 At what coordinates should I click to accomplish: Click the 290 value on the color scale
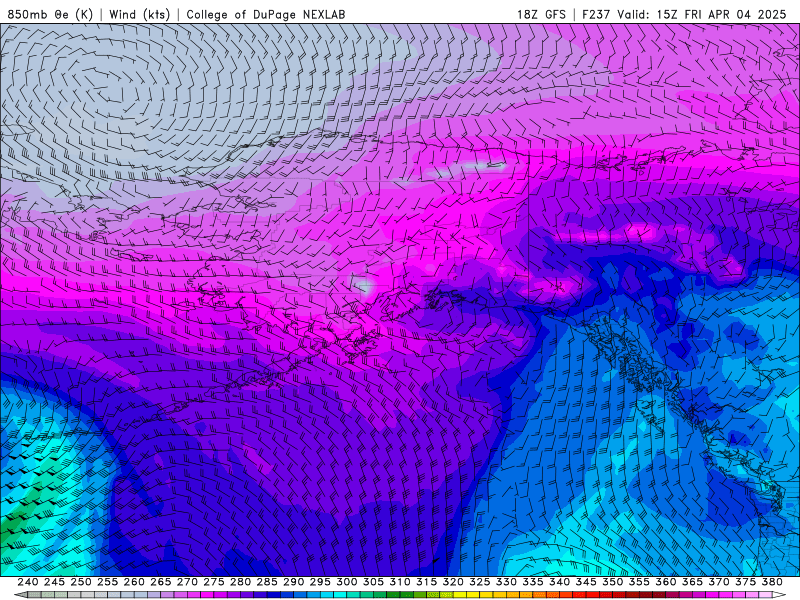click(293, 582)
